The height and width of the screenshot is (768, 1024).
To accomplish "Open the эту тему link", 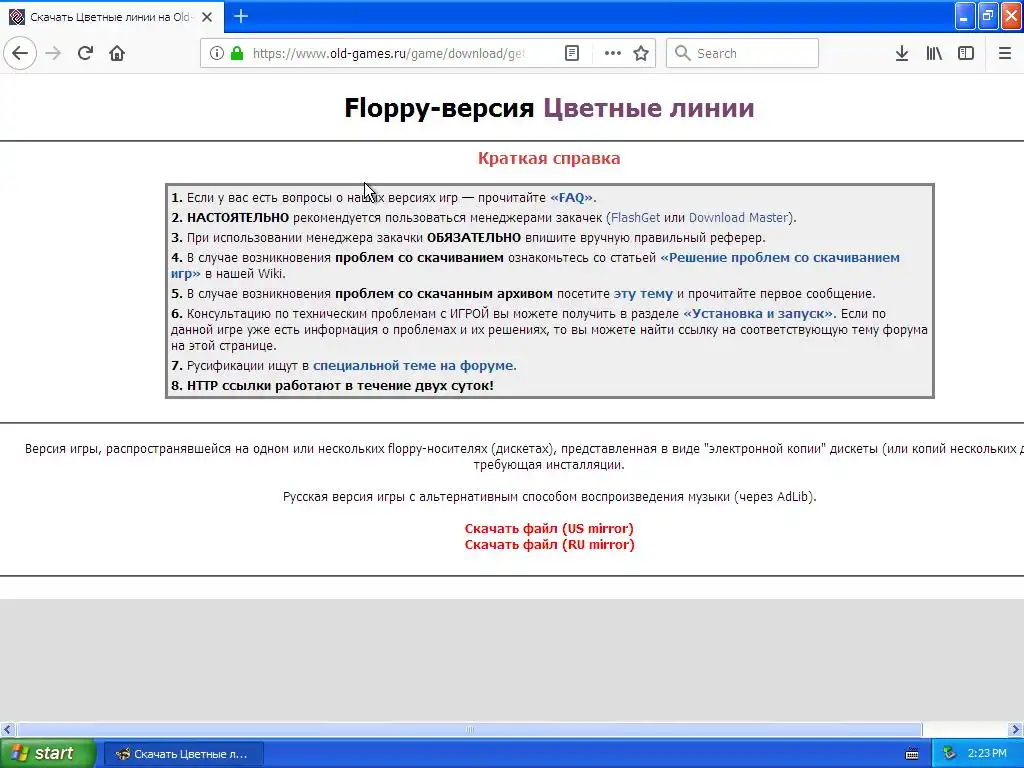I will (643, 293).
